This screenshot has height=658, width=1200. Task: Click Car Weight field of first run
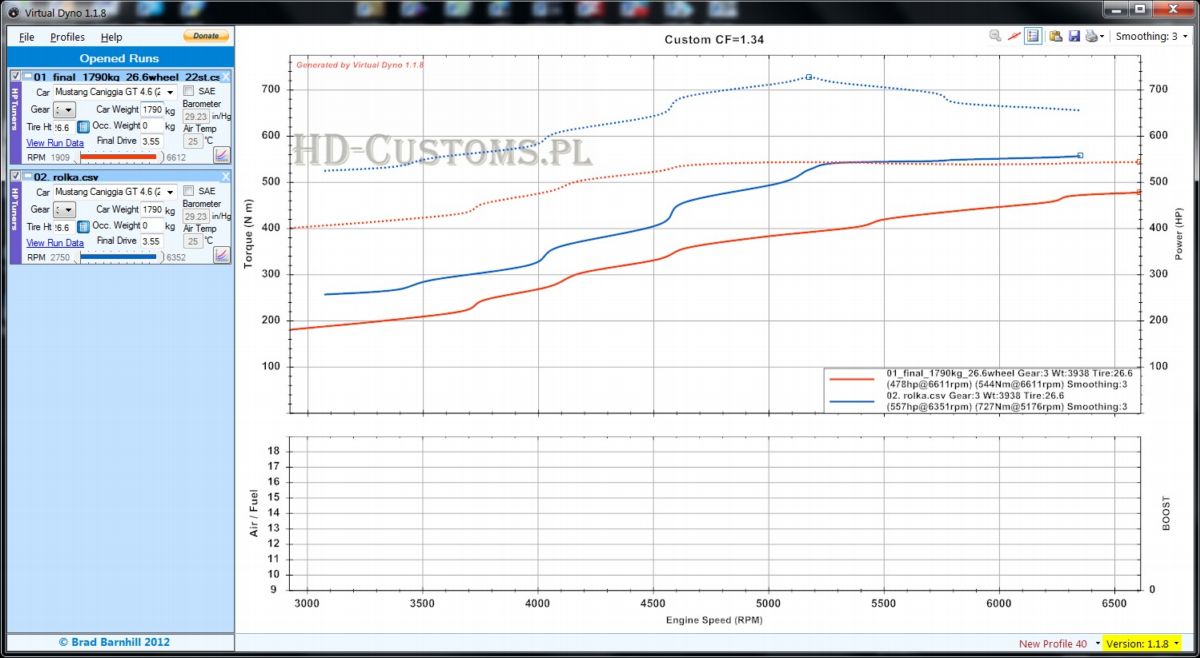[152, 110]
